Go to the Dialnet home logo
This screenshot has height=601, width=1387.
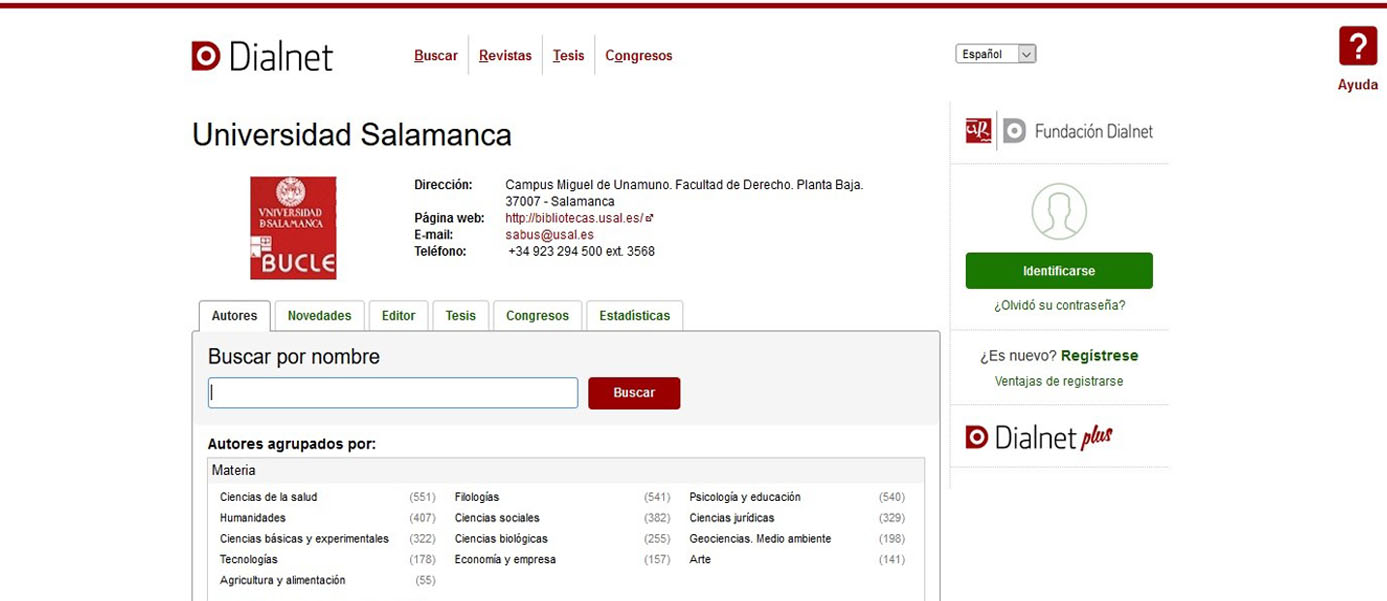[x=262, y=56]
